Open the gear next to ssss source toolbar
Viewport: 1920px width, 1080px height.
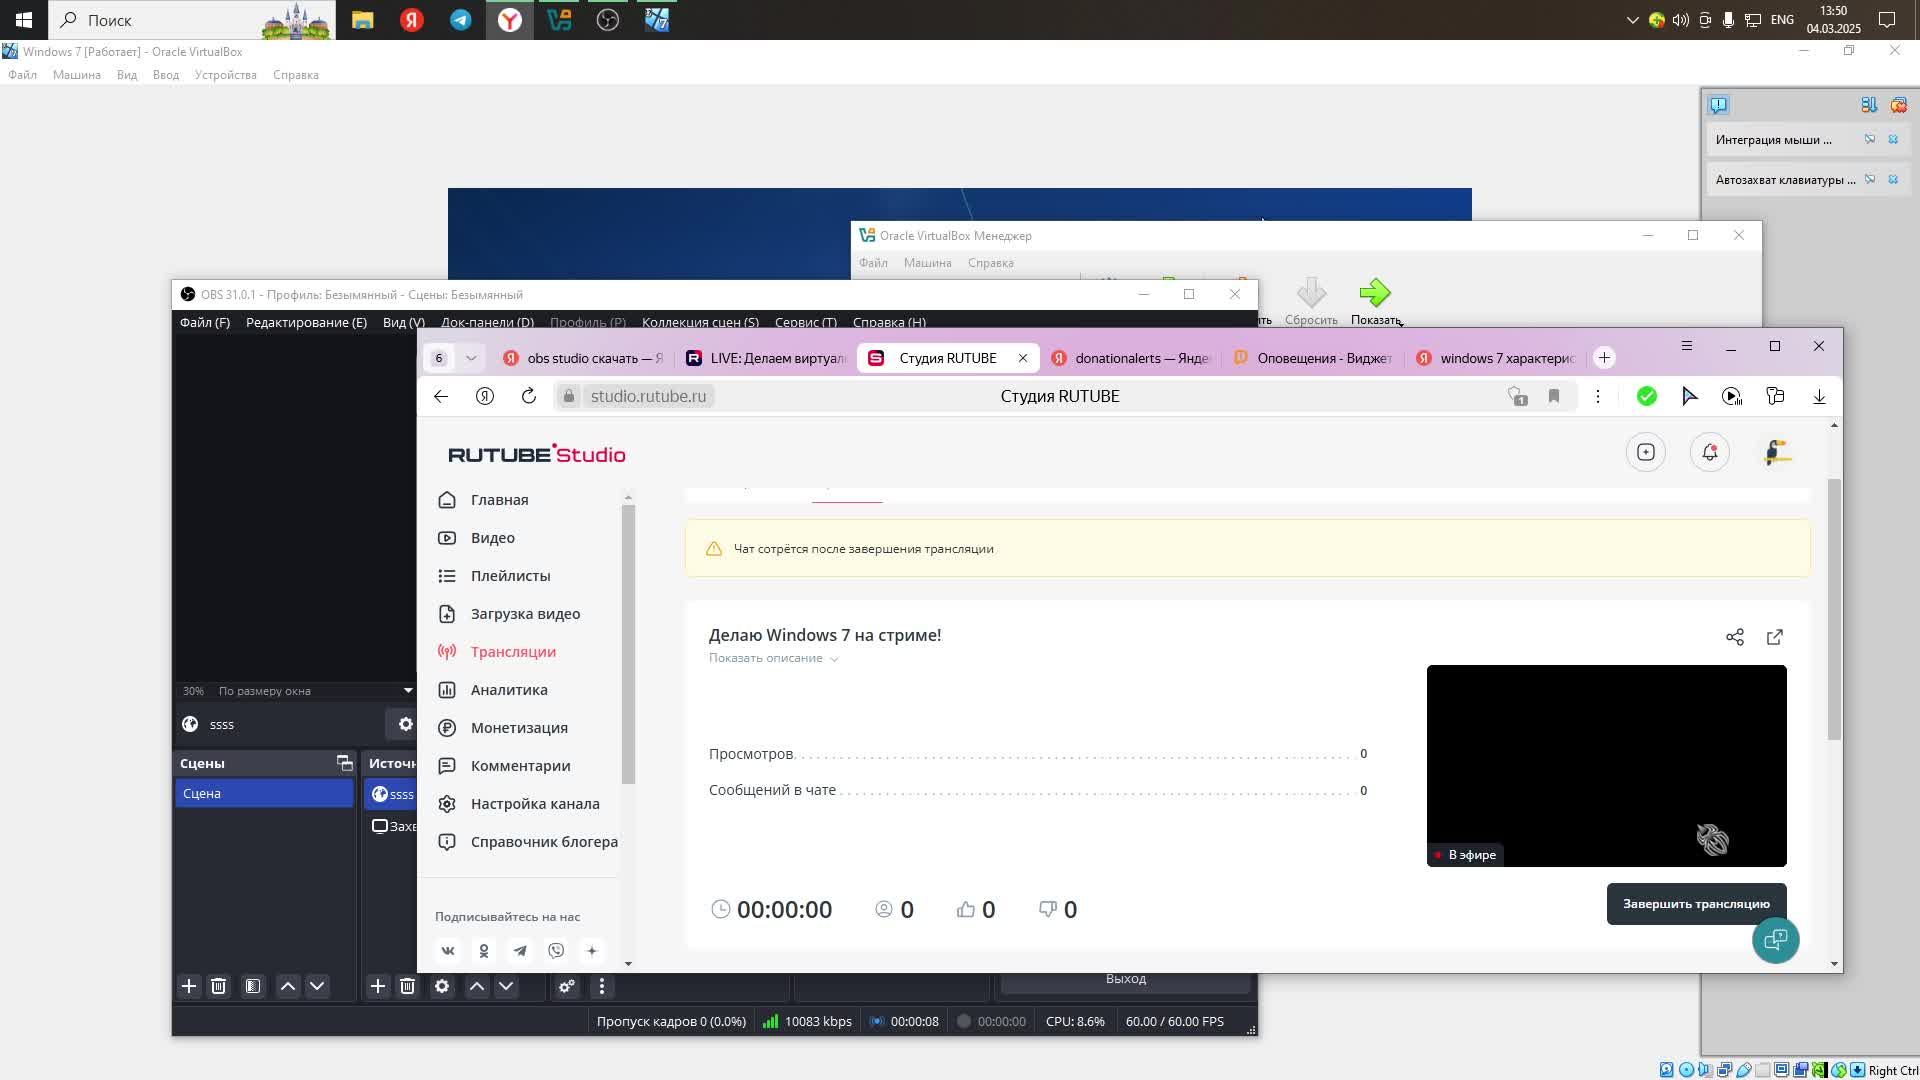click(405, 724)
